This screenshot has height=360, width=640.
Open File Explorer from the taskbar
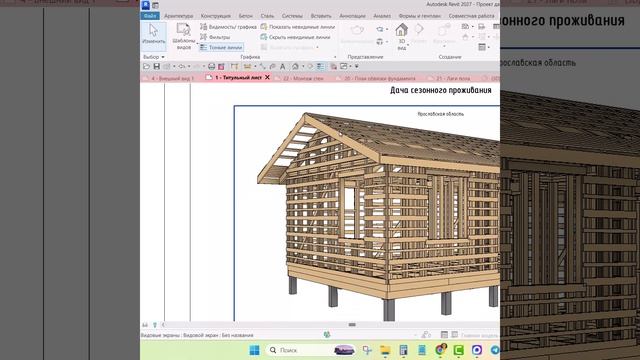[x=385, y=350]
